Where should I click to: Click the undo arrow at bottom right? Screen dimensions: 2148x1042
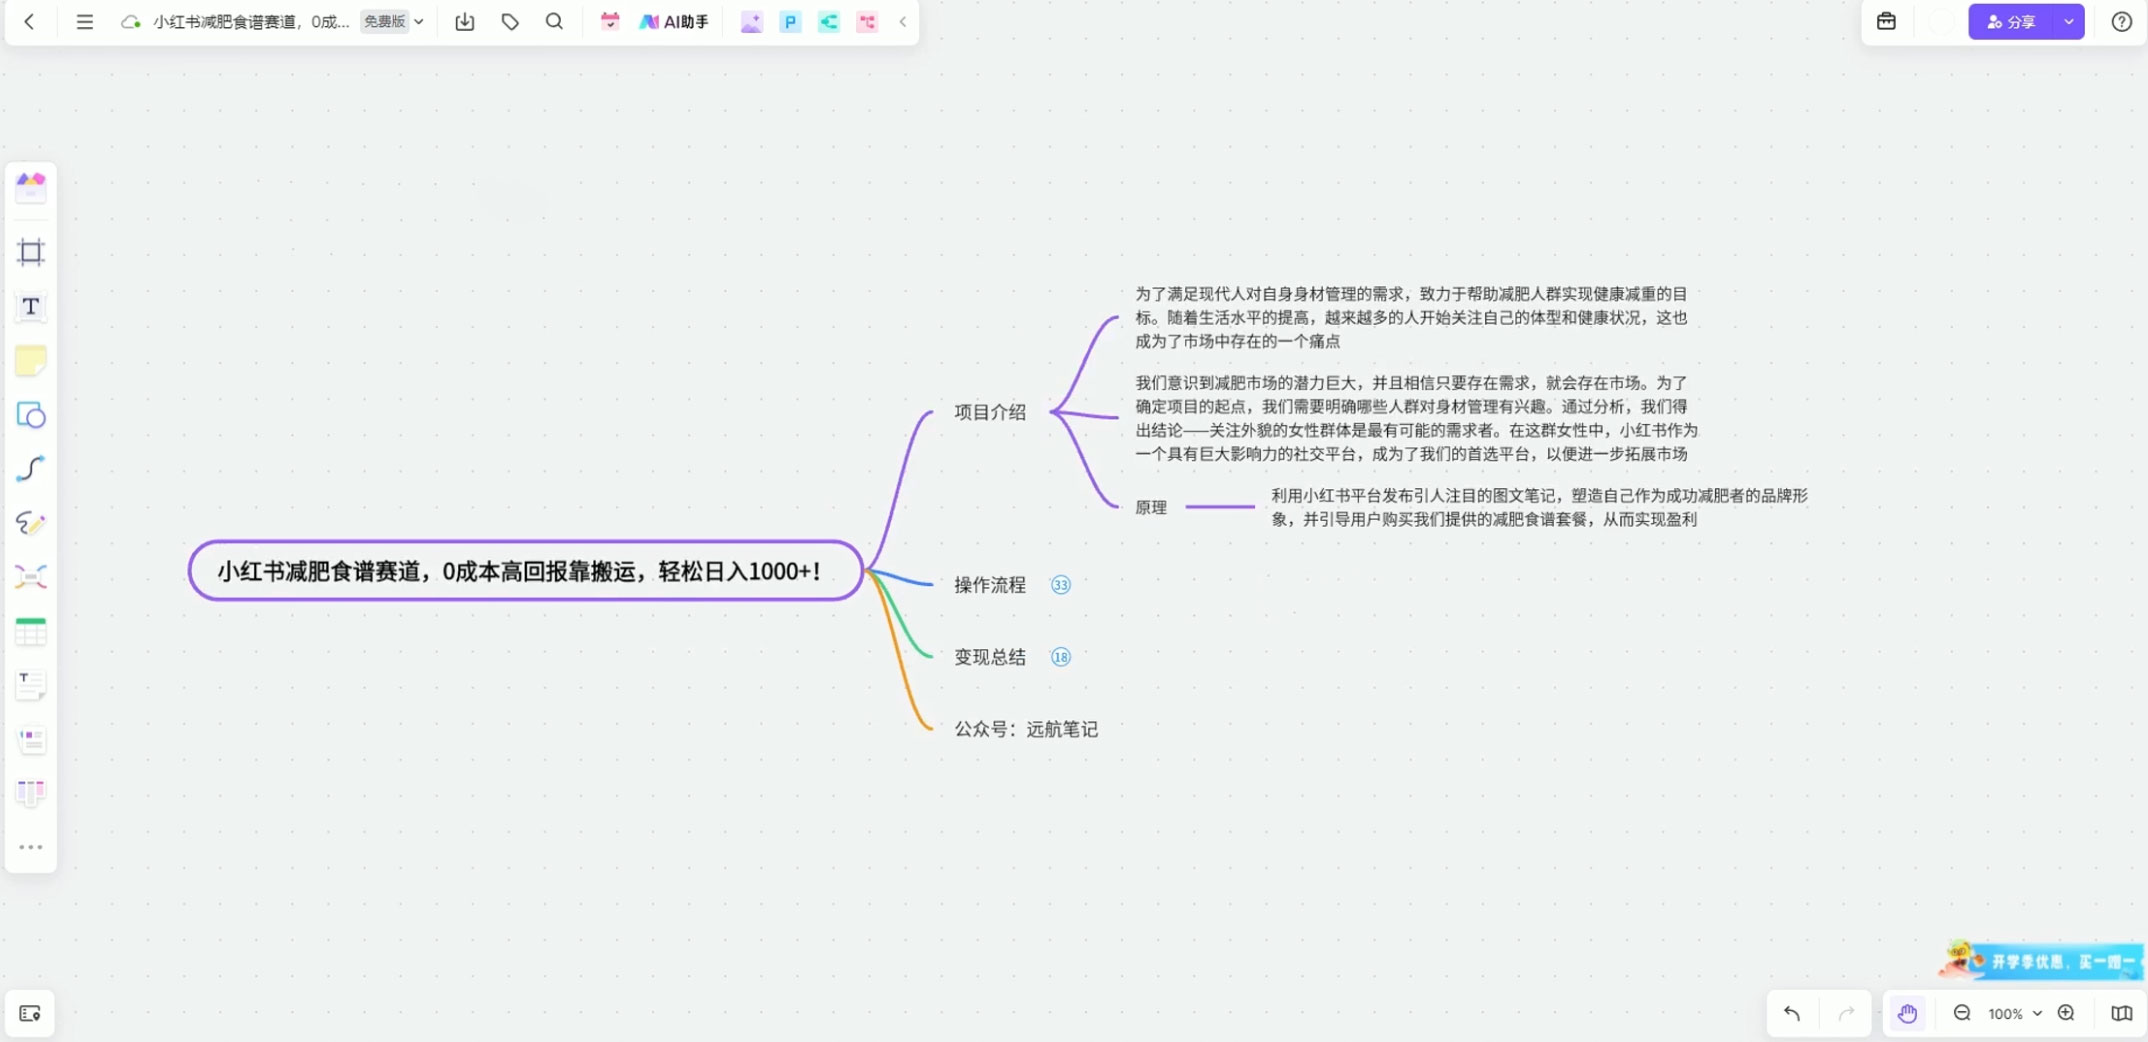[x=1793, y=1013]
